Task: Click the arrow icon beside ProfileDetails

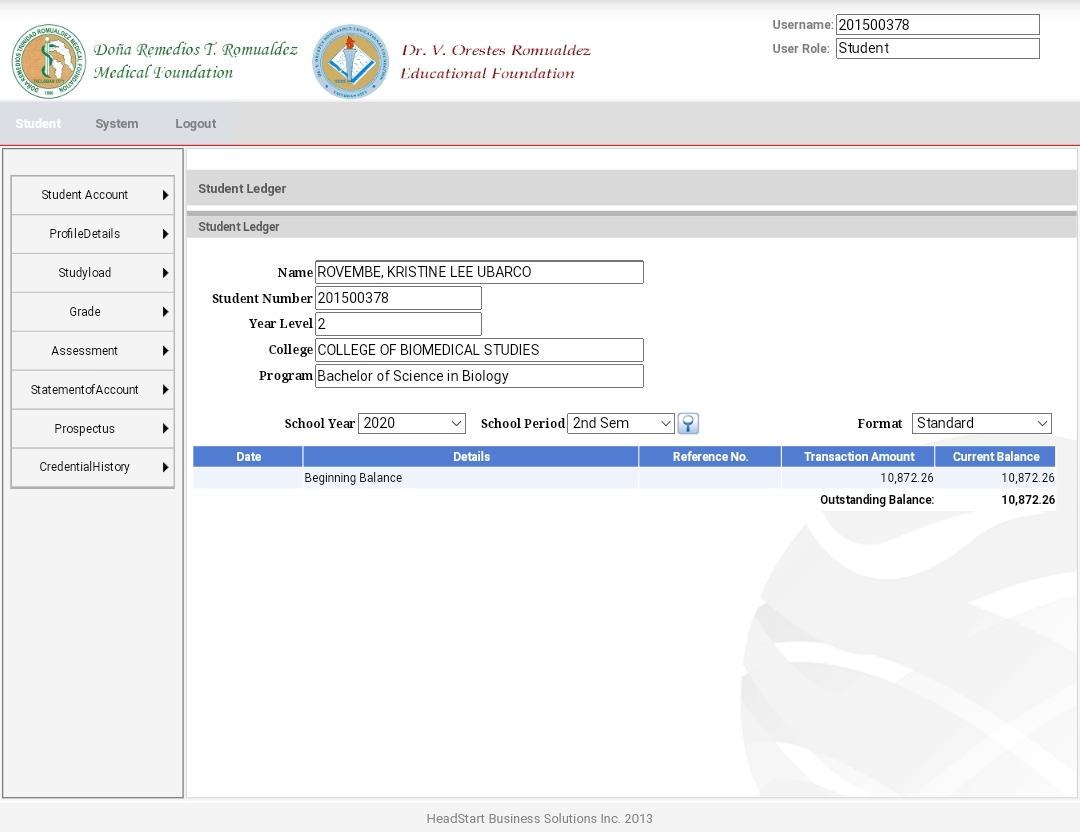Action: (x=165, y=234)
